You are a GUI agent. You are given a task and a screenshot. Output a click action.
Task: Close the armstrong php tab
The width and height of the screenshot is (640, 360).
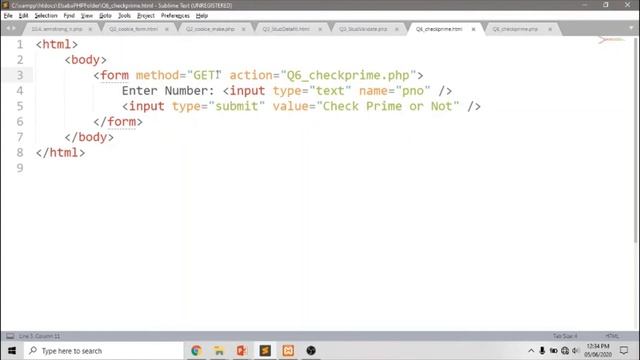coord(90,29)
